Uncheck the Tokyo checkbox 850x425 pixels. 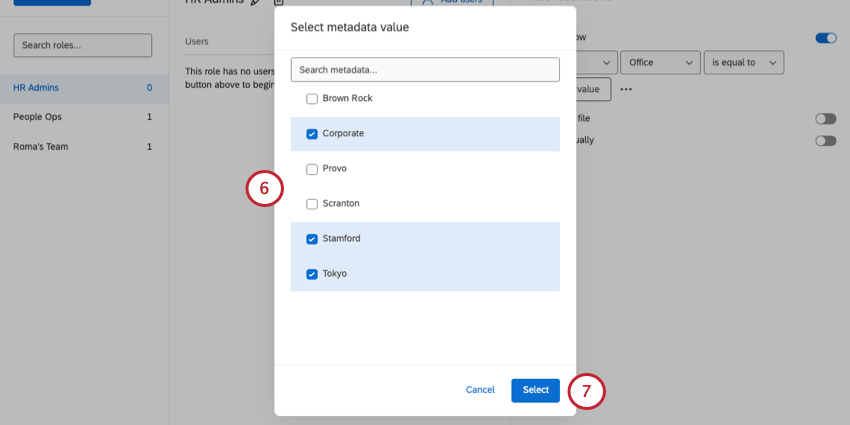click(x=312, y=274)
